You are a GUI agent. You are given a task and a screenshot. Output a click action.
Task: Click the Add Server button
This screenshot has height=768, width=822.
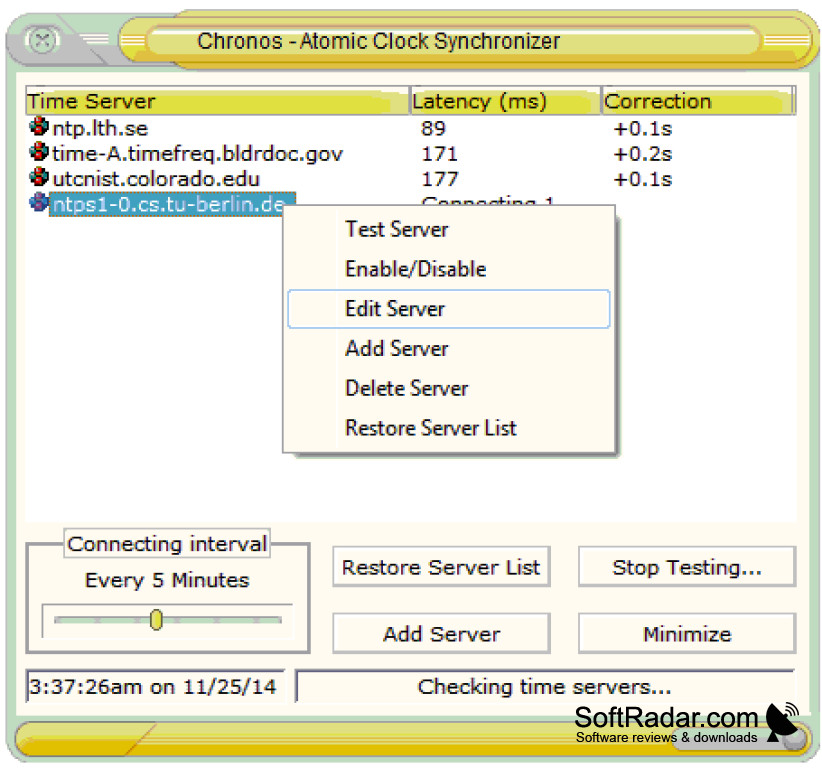pyautogui.click(x=441, y=633)
